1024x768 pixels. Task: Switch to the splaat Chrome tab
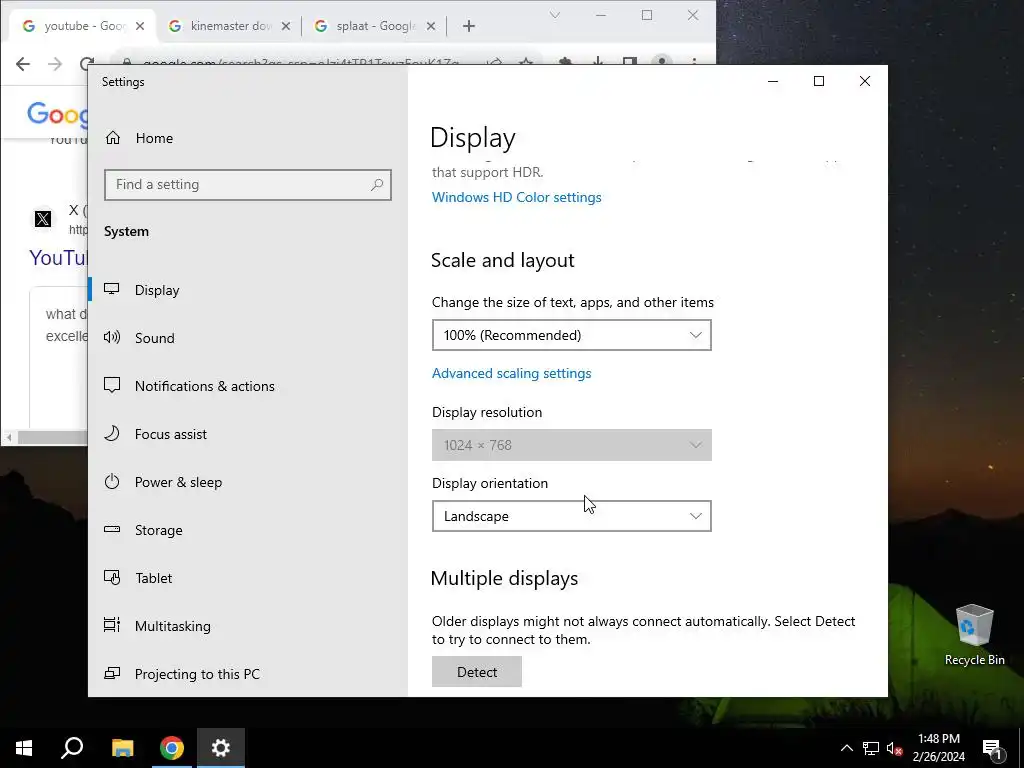375,26
